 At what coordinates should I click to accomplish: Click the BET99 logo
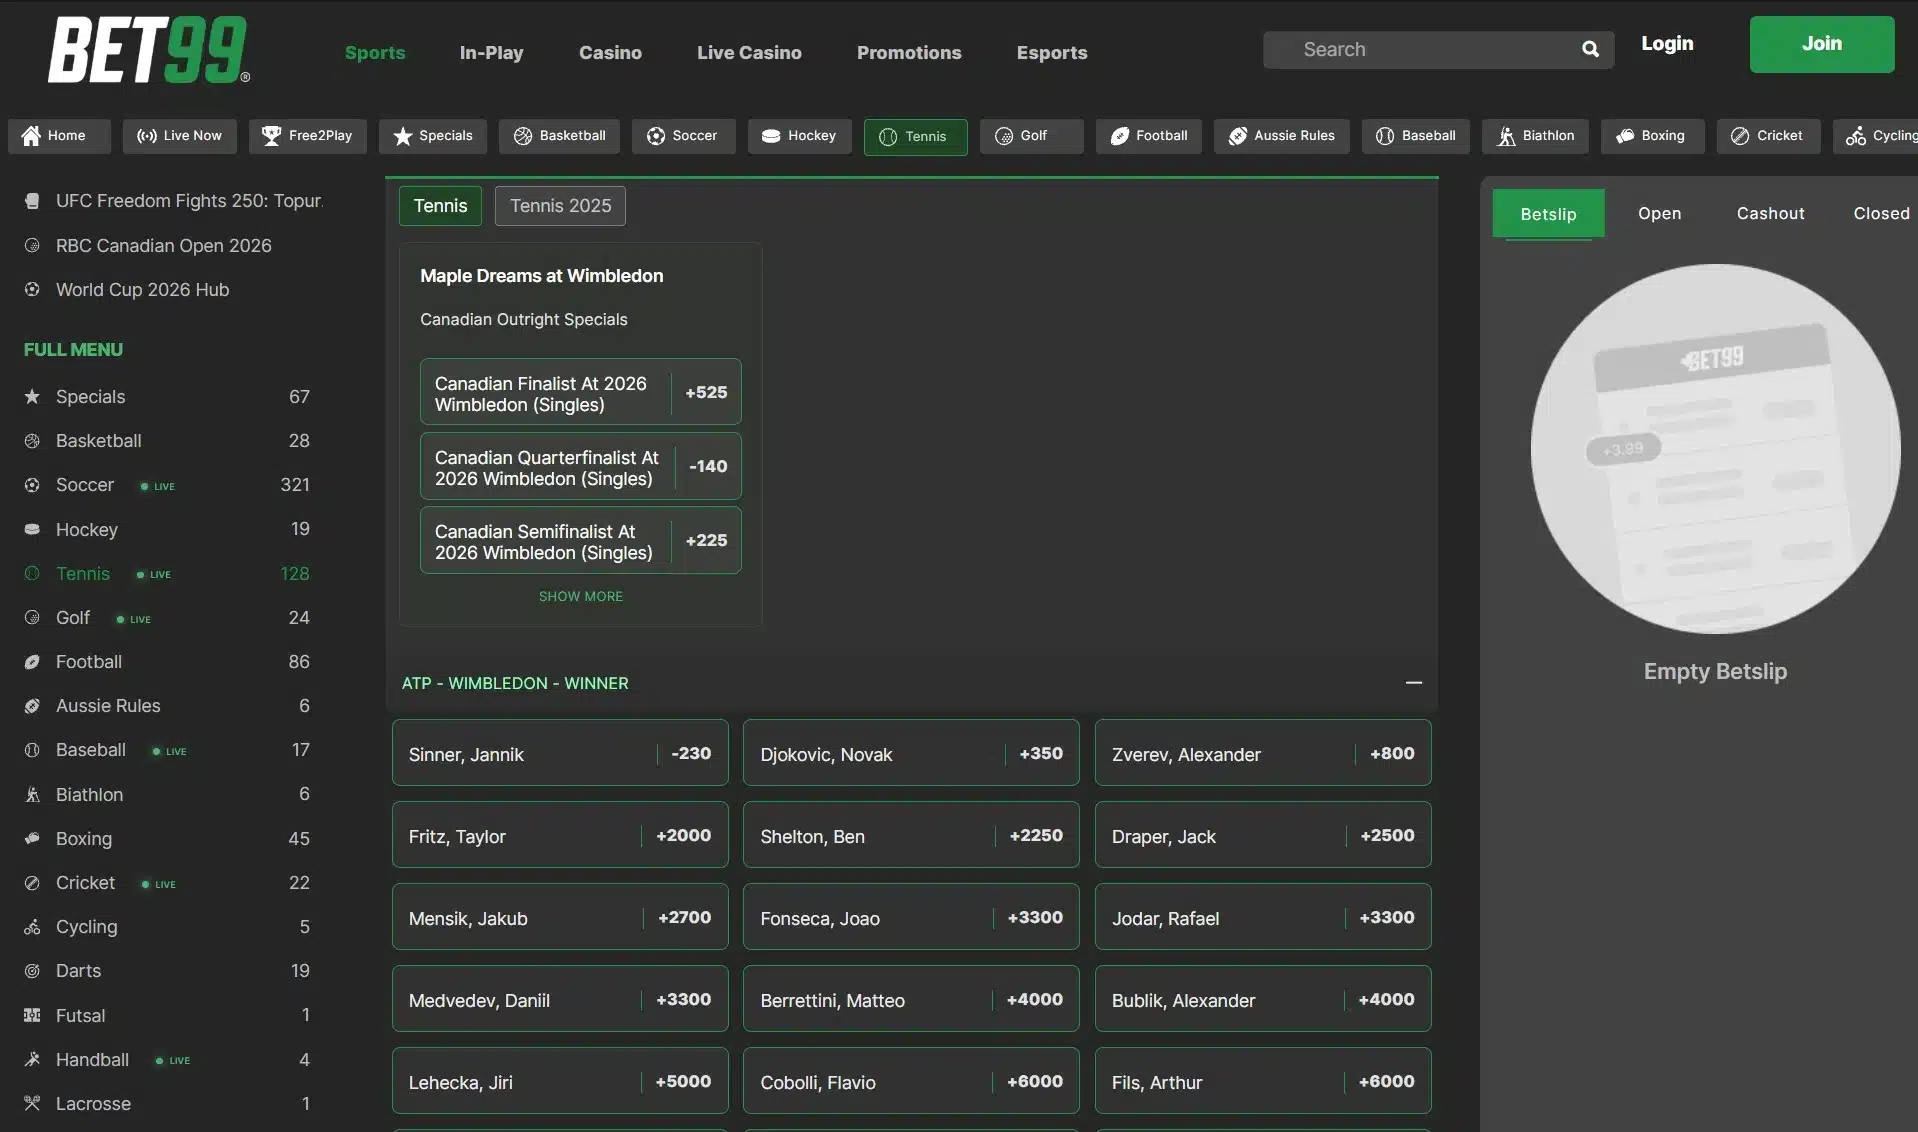[x=149, y=50]
